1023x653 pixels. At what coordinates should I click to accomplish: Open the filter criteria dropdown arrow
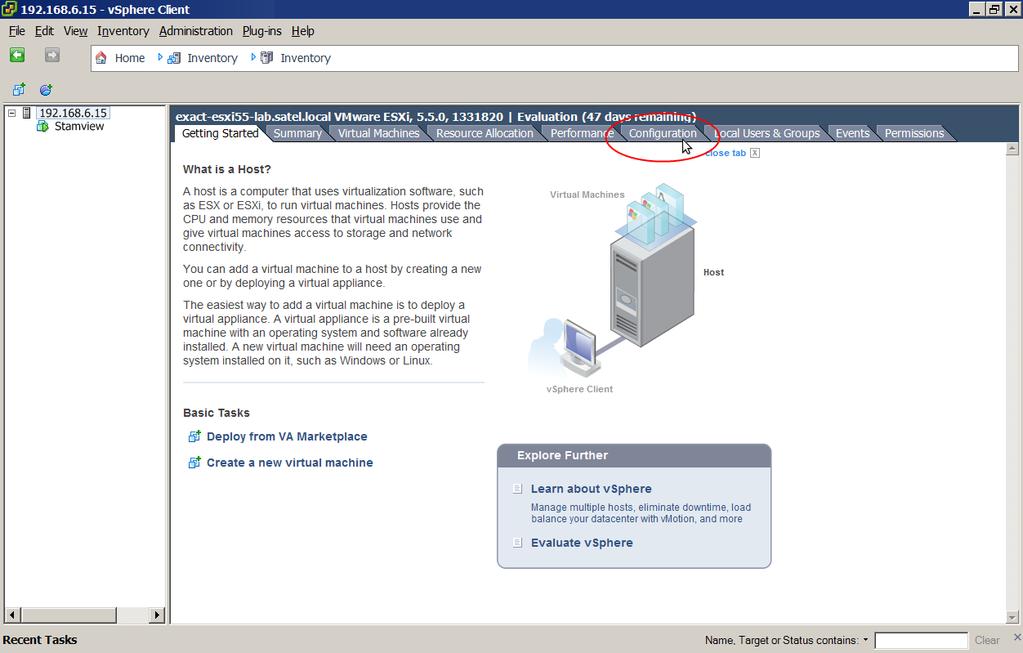point(866,640)
